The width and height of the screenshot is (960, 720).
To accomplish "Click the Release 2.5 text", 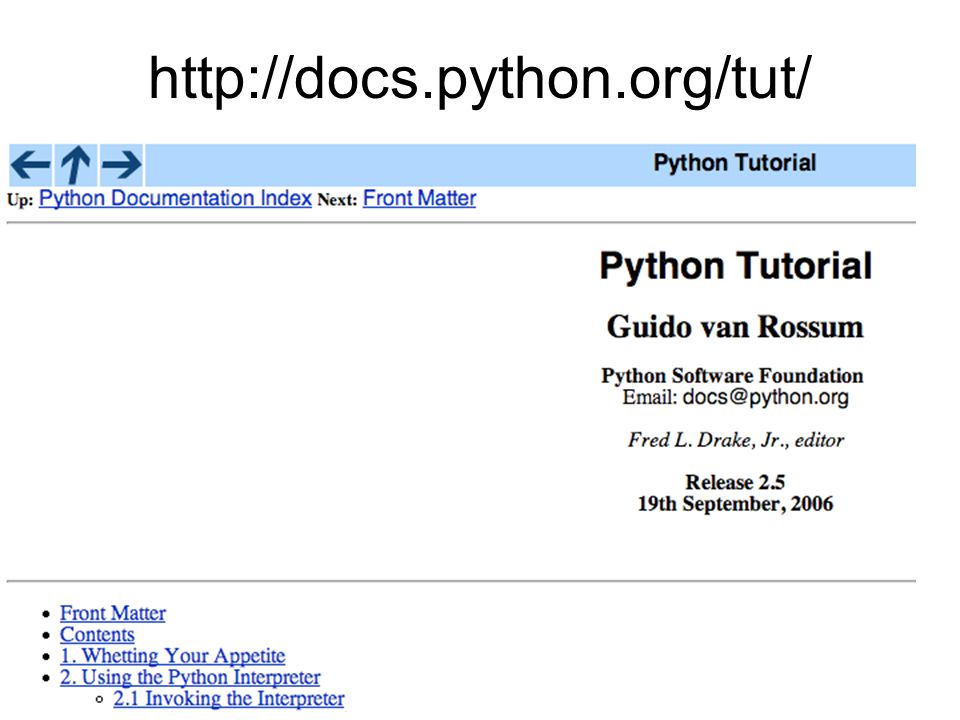I will [735, 482].
